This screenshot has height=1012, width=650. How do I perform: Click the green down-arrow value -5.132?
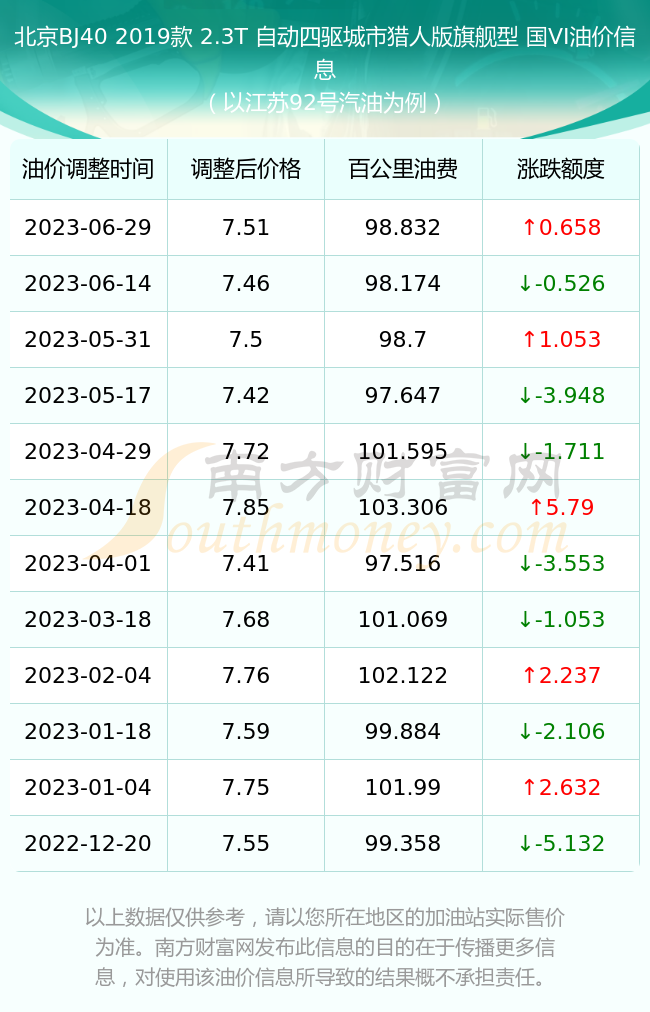tap(562, 843)
